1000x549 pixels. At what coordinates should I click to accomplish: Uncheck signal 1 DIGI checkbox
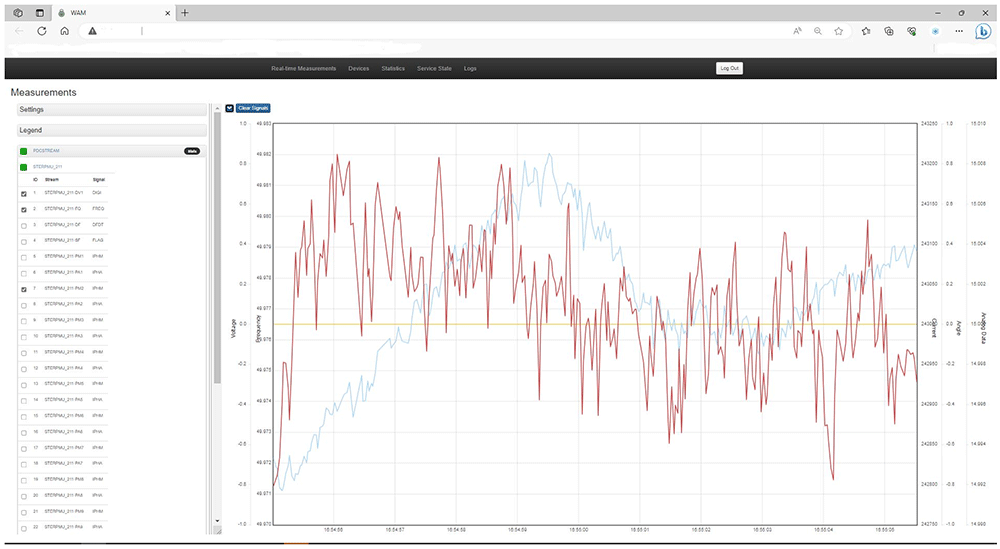click(24, 194)
